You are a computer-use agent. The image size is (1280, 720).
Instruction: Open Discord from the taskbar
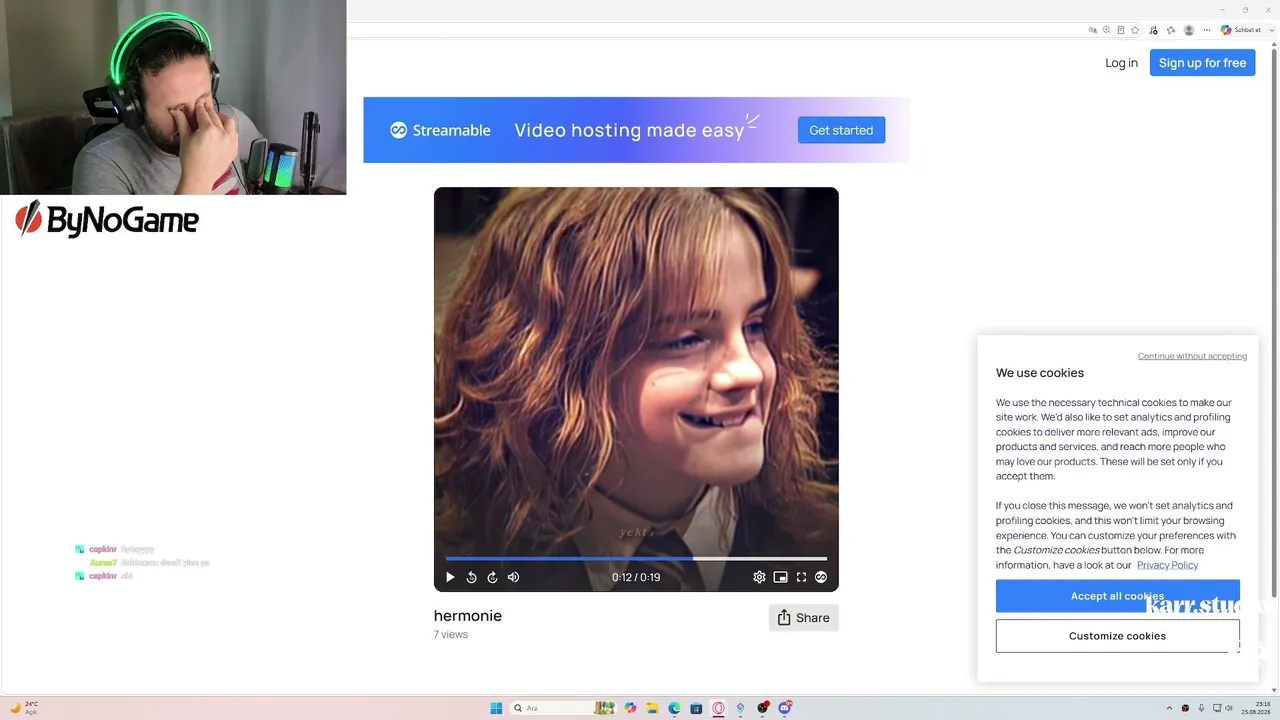pos(785,708)
